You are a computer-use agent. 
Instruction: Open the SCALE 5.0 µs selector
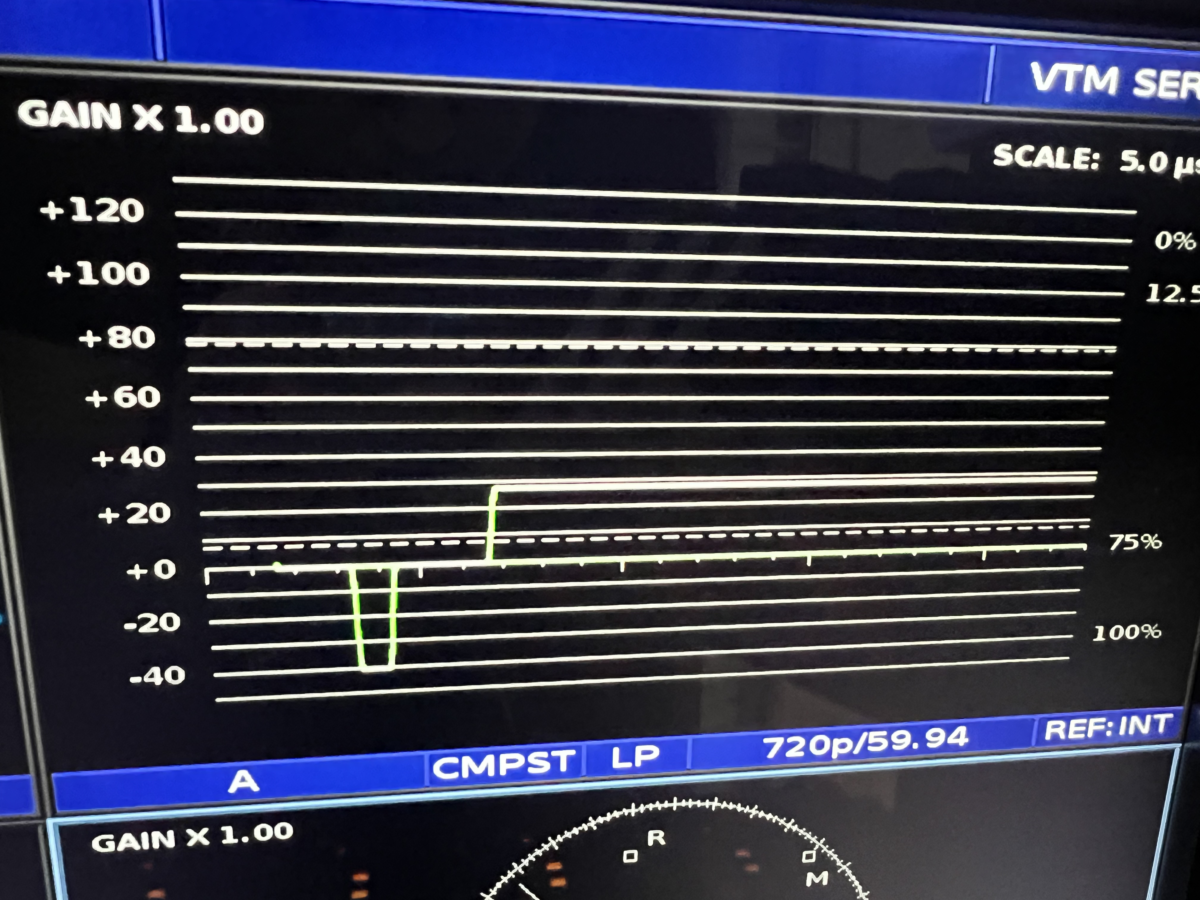1090,158
